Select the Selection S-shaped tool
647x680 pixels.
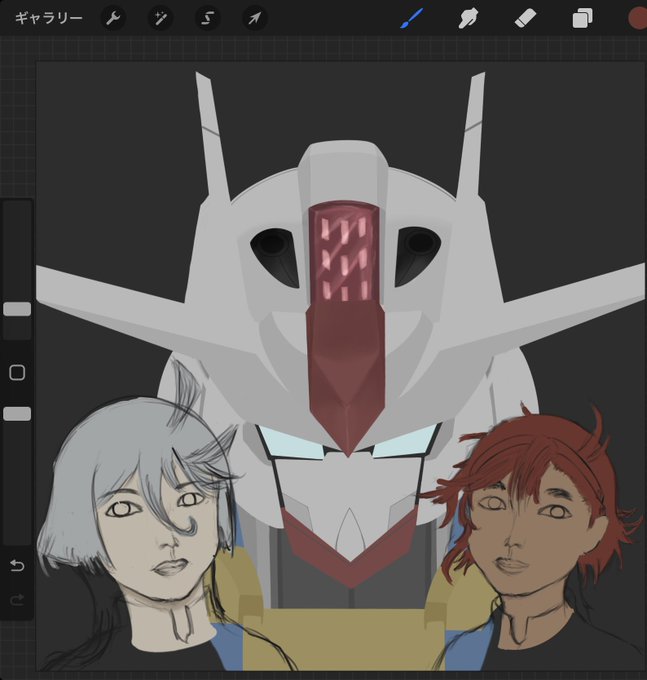click(208, 18)
